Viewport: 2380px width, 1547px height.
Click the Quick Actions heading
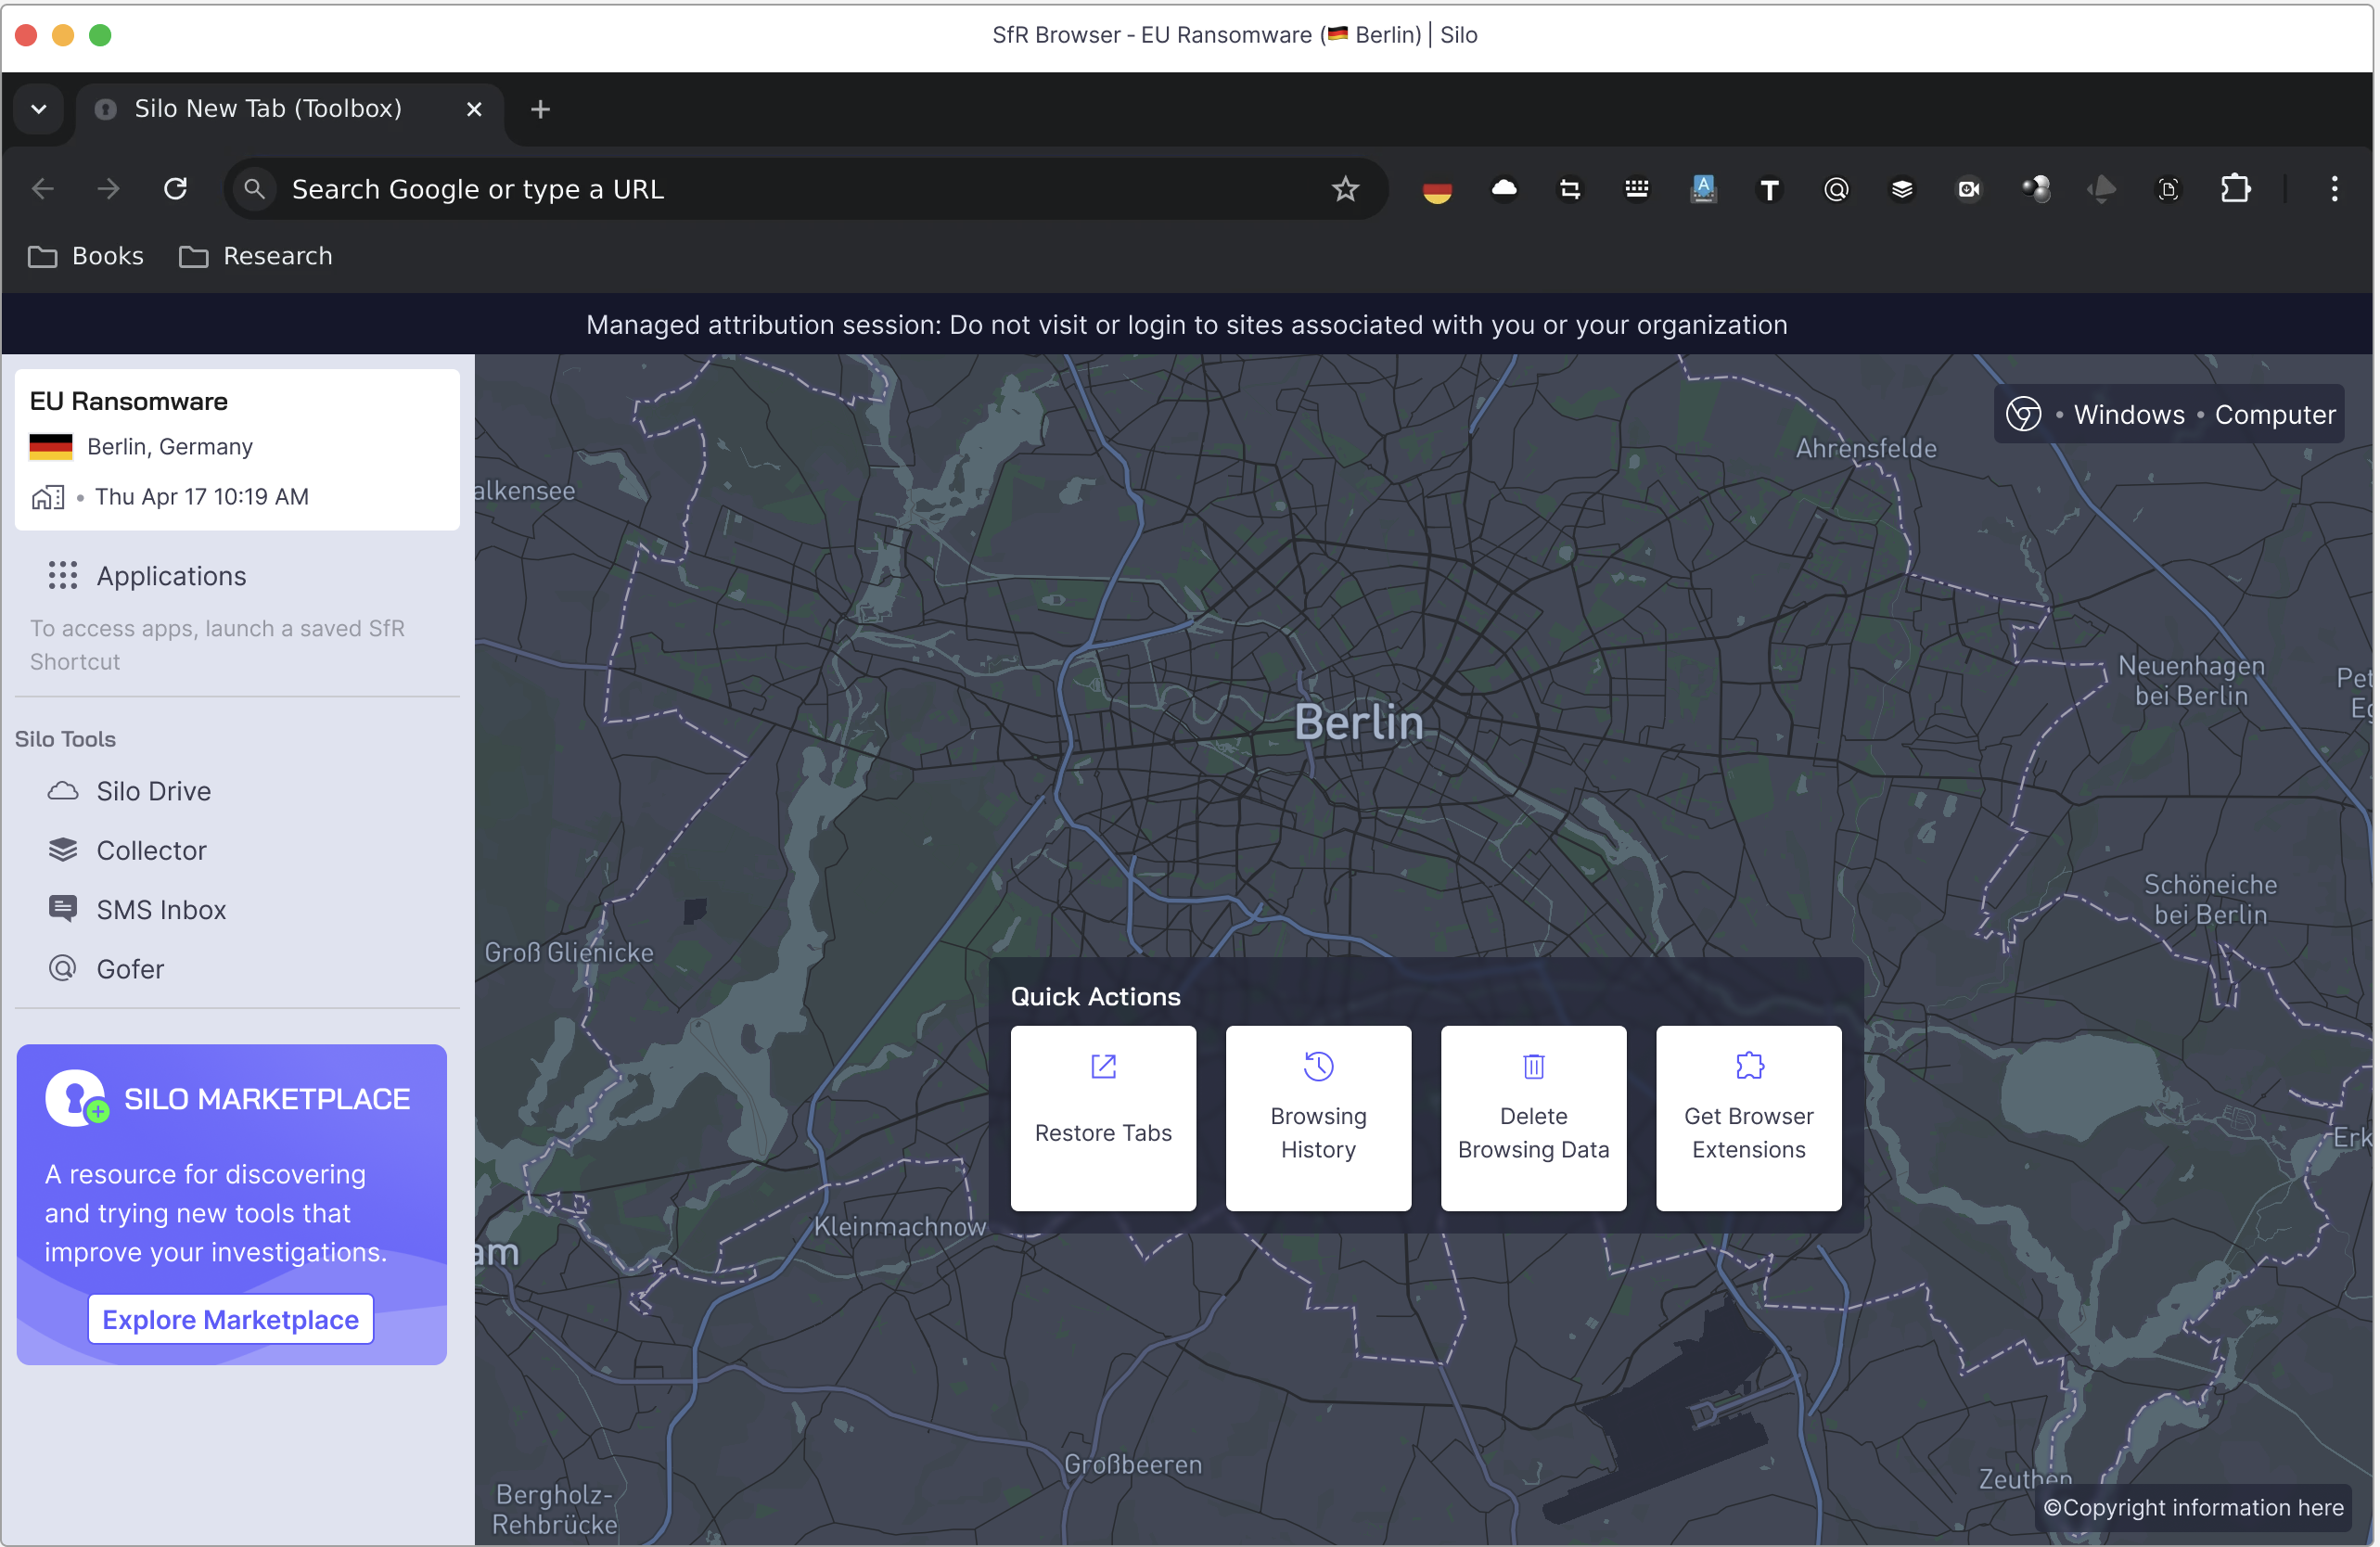(x=1095, y=996)
